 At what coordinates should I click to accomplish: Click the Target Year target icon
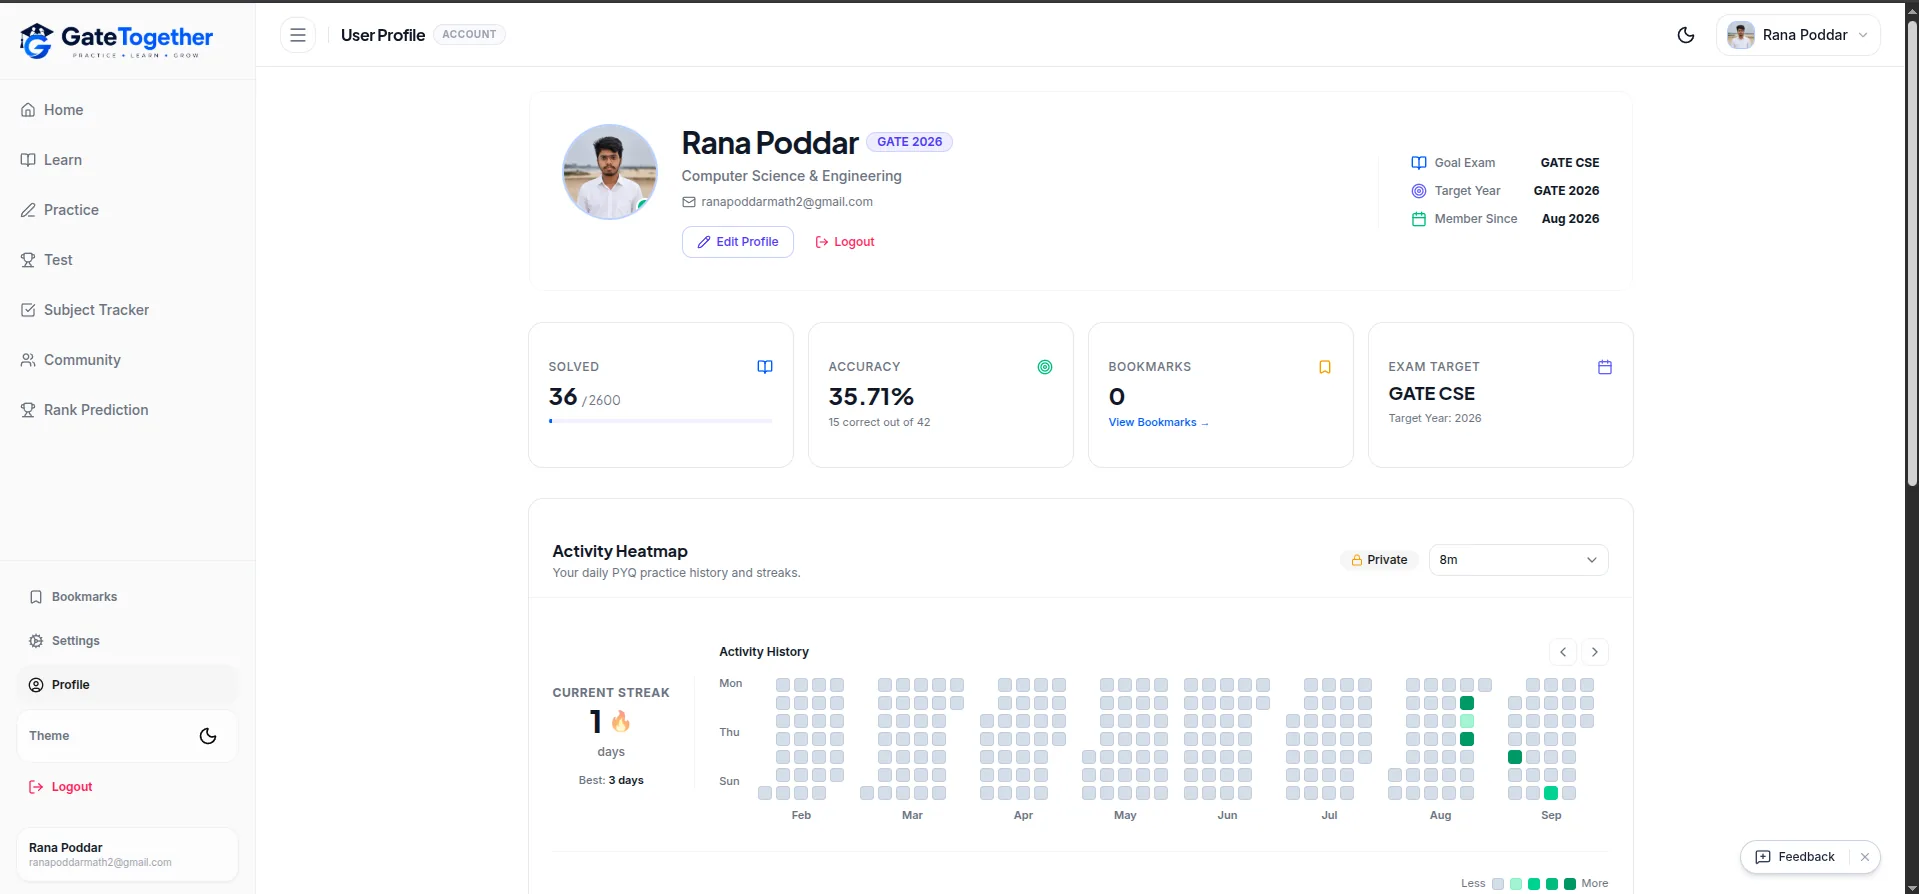[1418, 191]
